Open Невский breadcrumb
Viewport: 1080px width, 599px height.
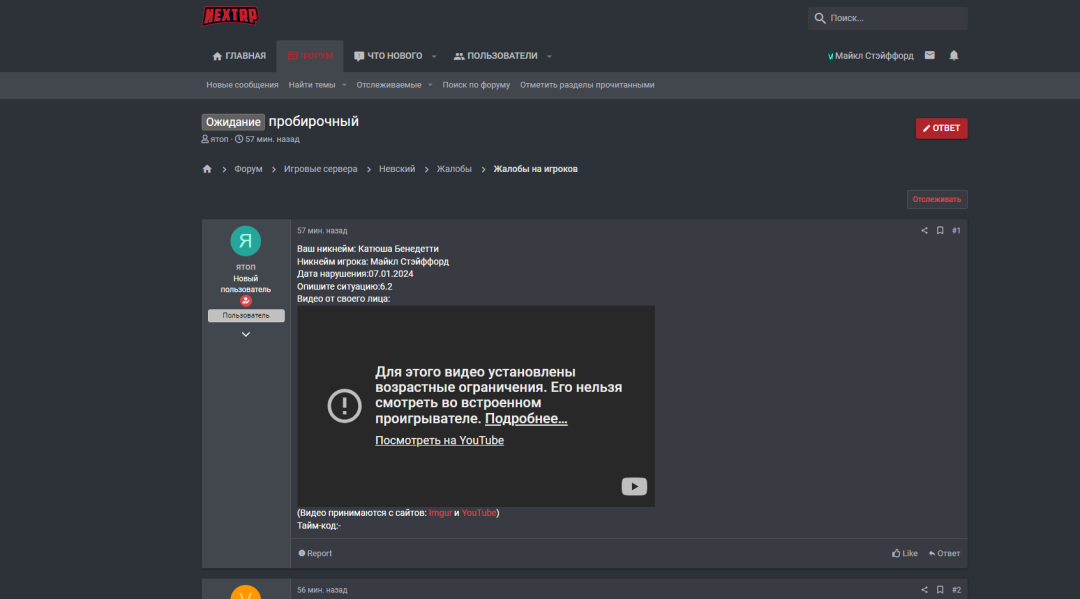tap(397, 169)
